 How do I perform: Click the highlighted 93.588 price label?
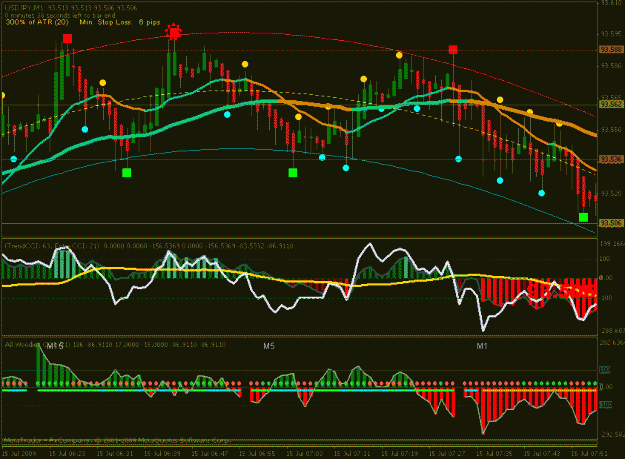tap(611, 49)
